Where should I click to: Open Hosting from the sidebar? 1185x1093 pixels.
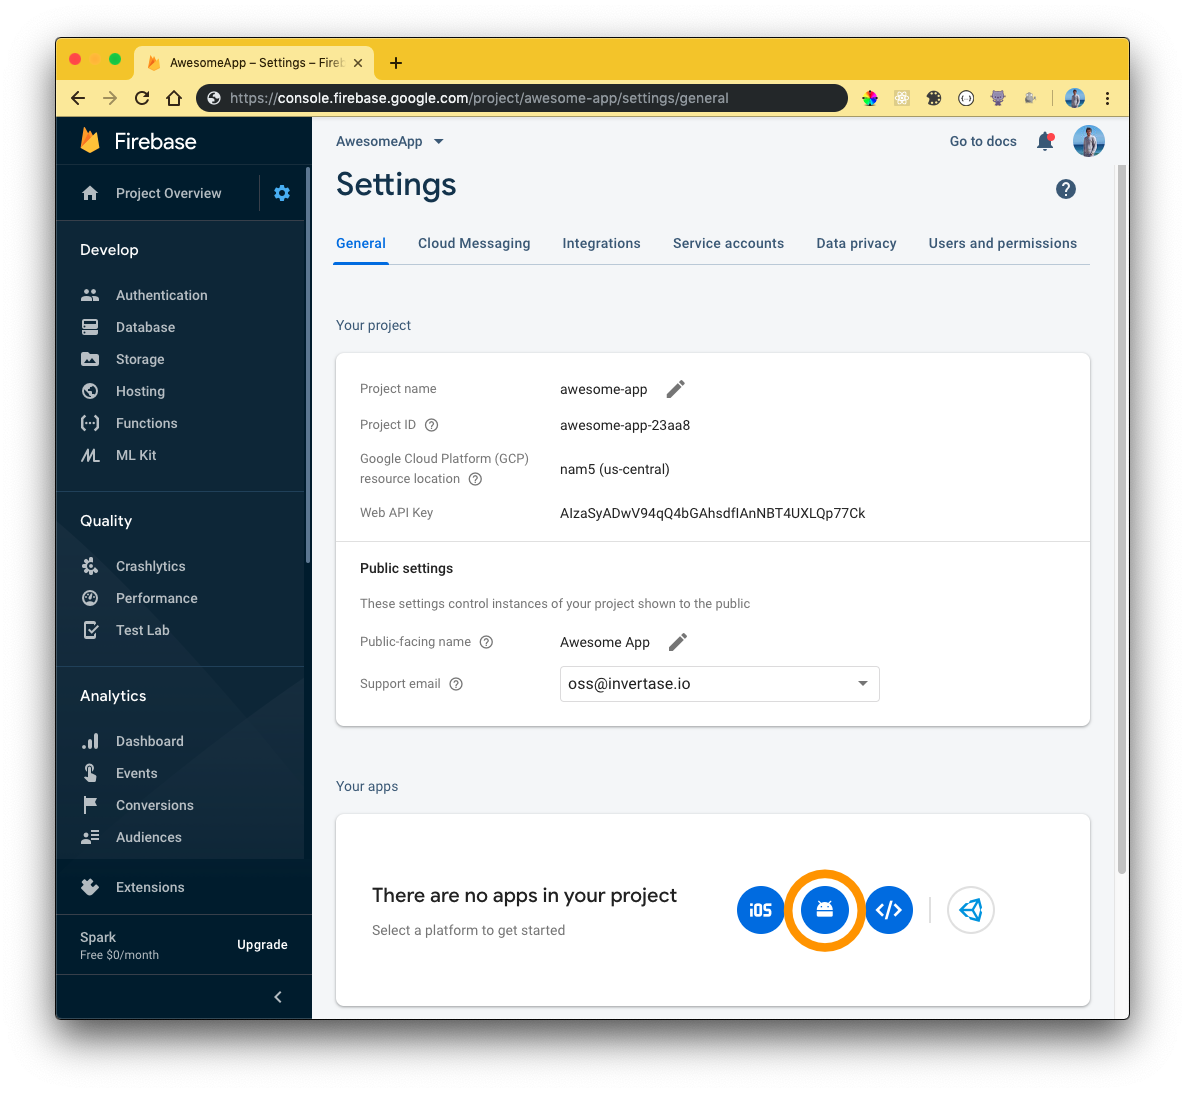tap(140, 391)
